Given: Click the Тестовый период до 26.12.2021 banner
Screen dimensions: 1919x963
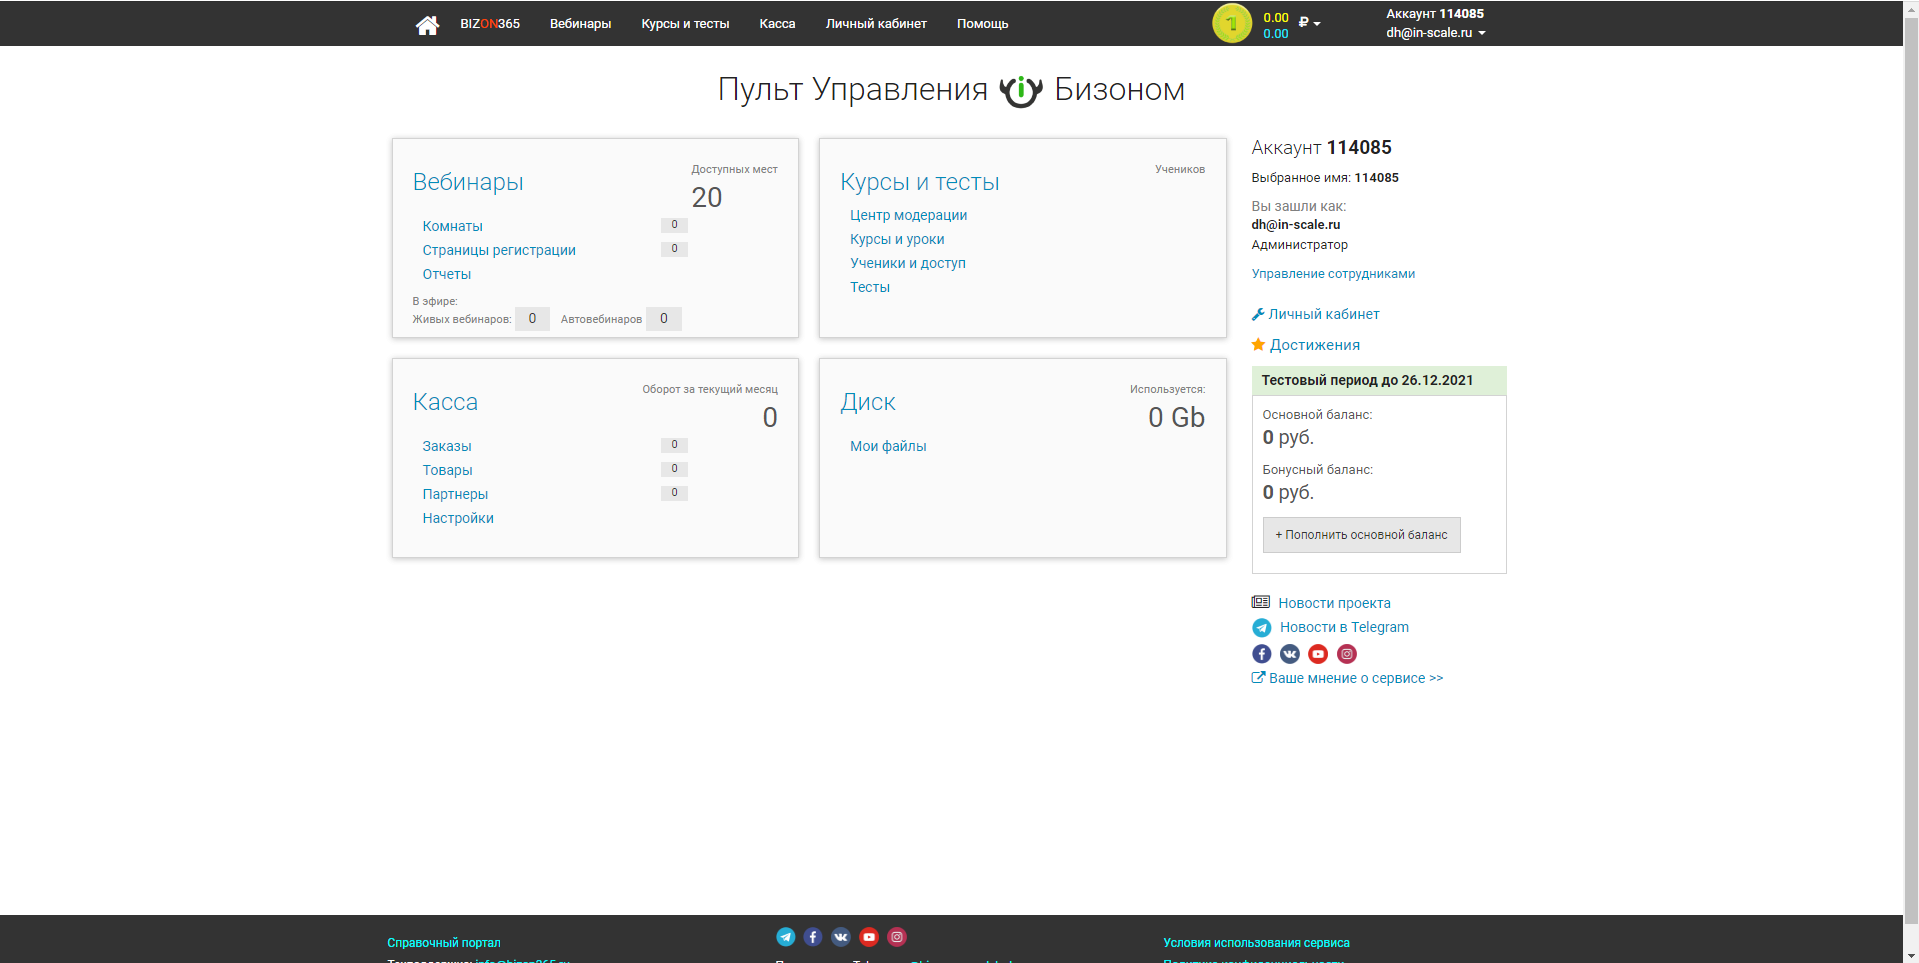Looking at the screenshot, I should pyautogui.click(x=1379, y=381).
